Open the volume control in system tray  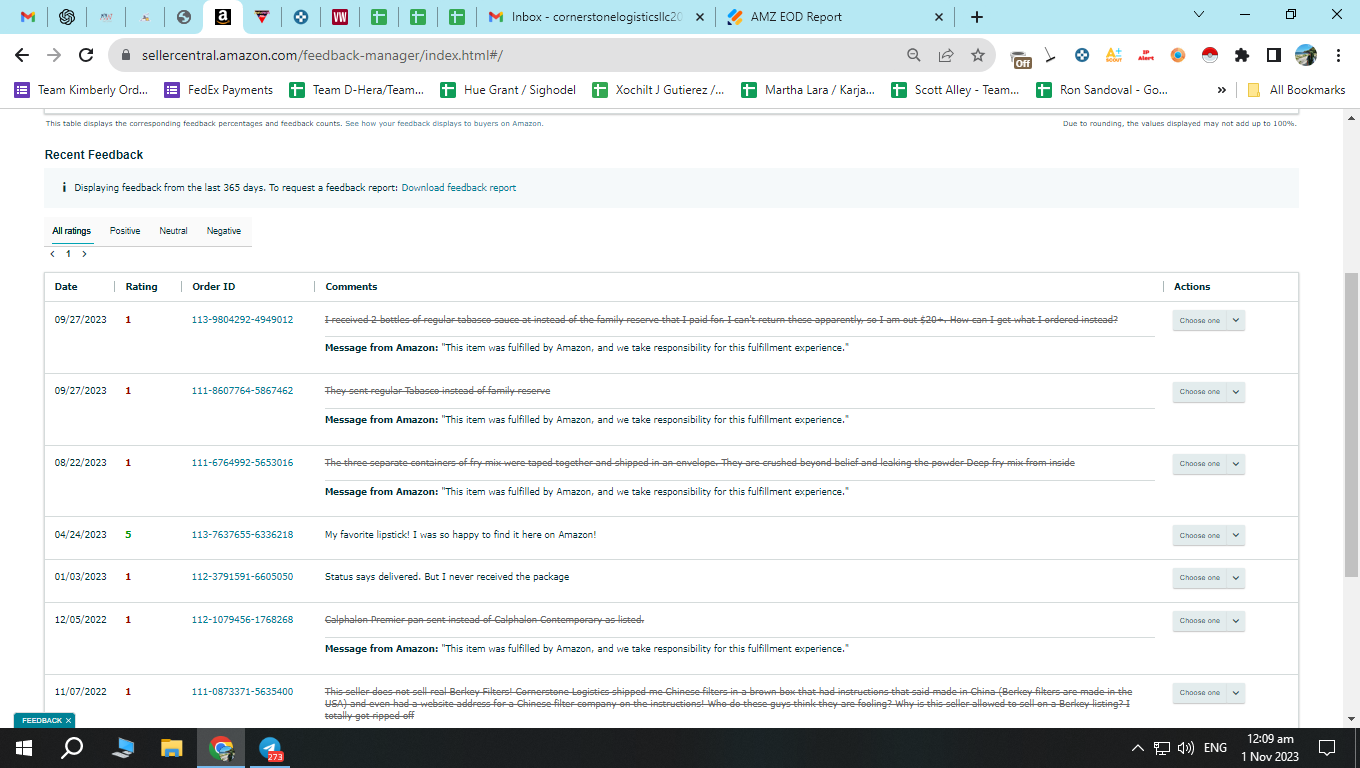[1186, 748]
